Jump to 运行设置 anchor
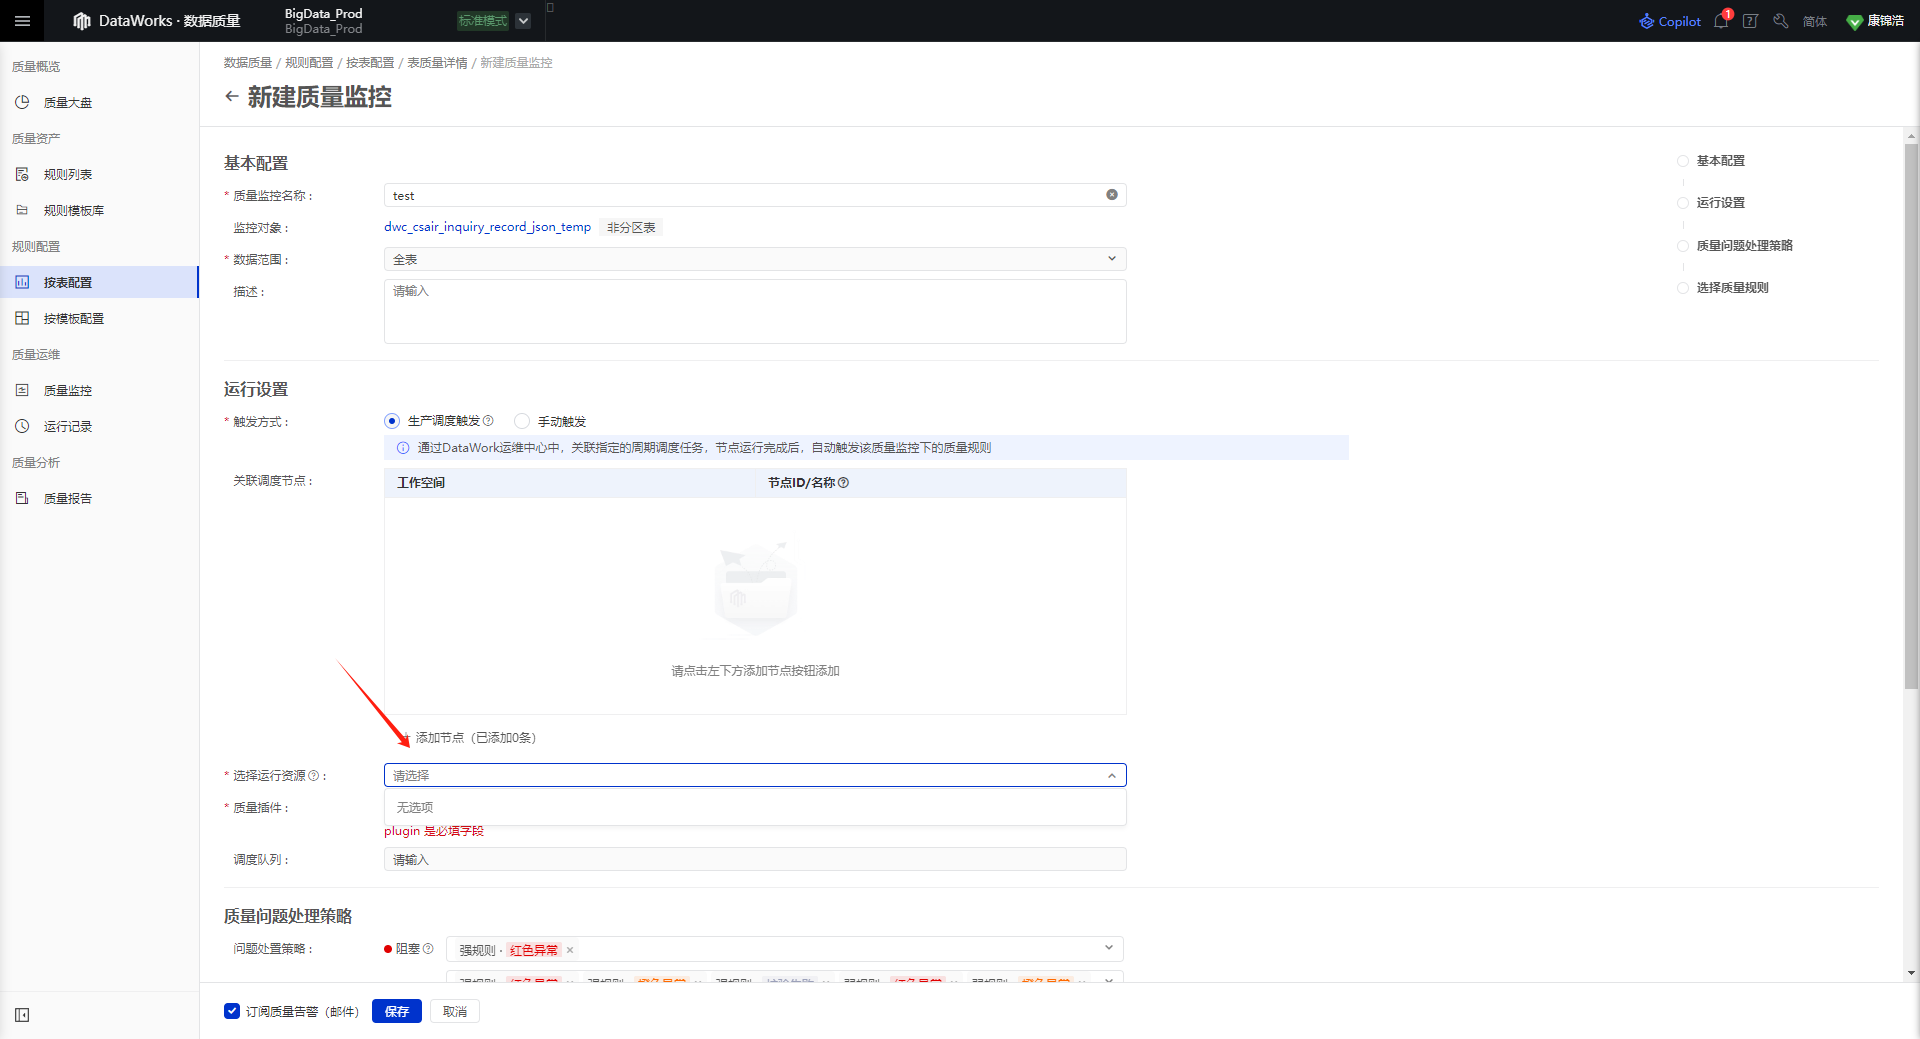 pyautogui.click(x=1720, y=203)
